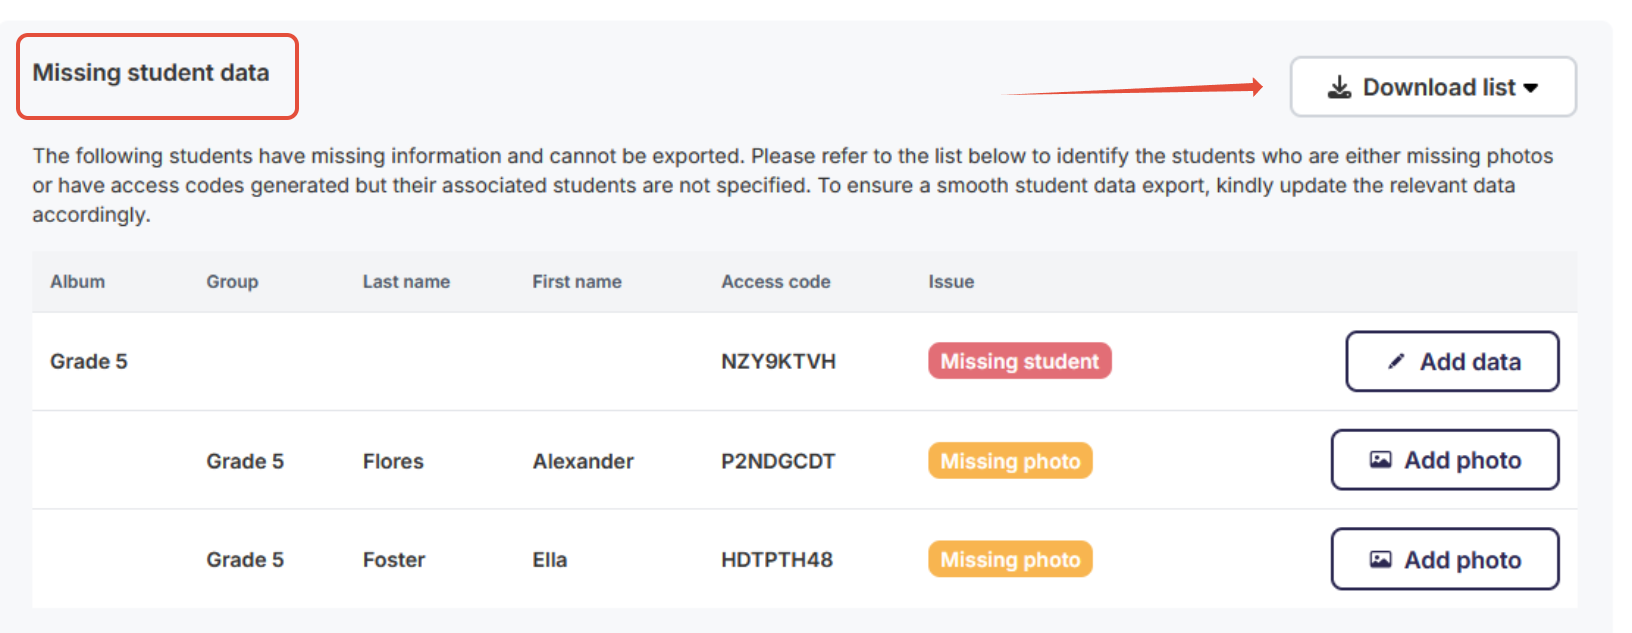Click the red Missing student badge
Screen dimensions: 1632x633
coord(1019,361)
